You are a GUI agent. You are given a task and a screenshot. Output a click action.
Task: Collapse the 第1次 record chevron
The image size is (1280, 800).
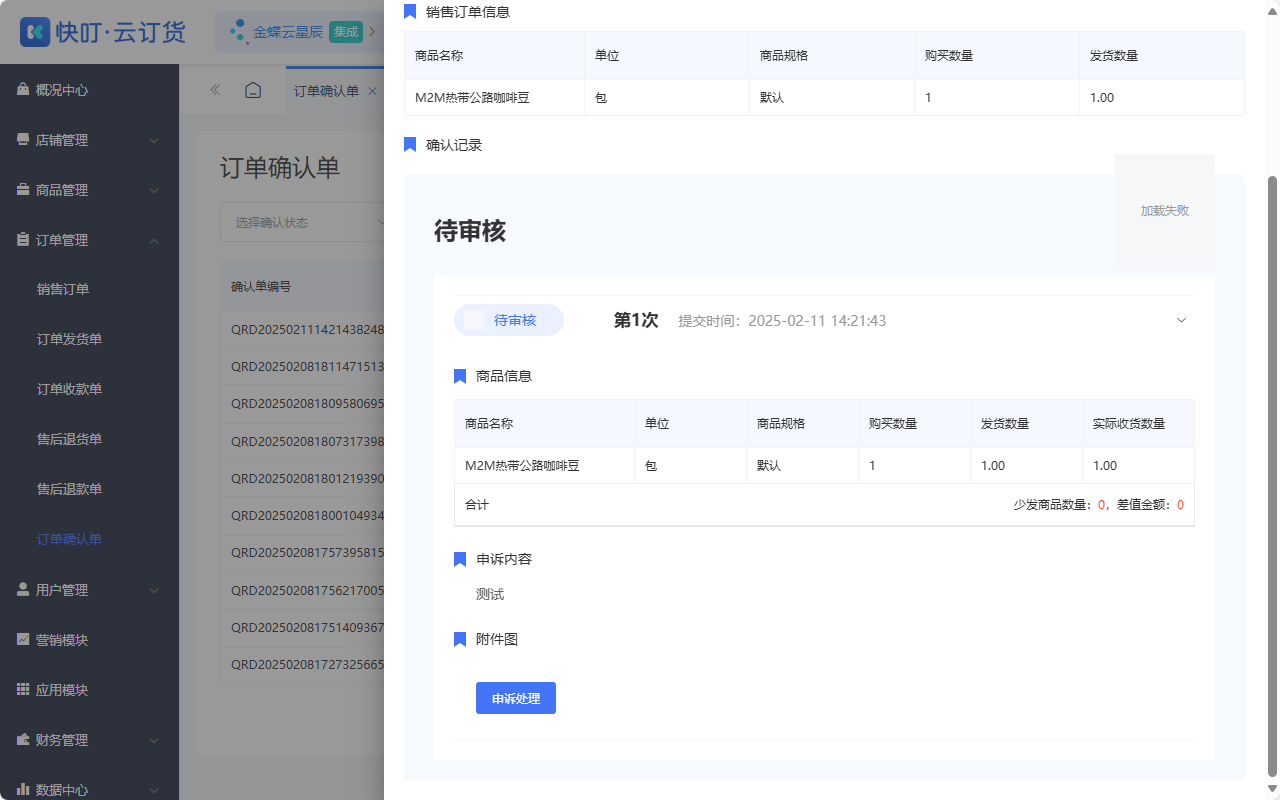coord(1181,320)
